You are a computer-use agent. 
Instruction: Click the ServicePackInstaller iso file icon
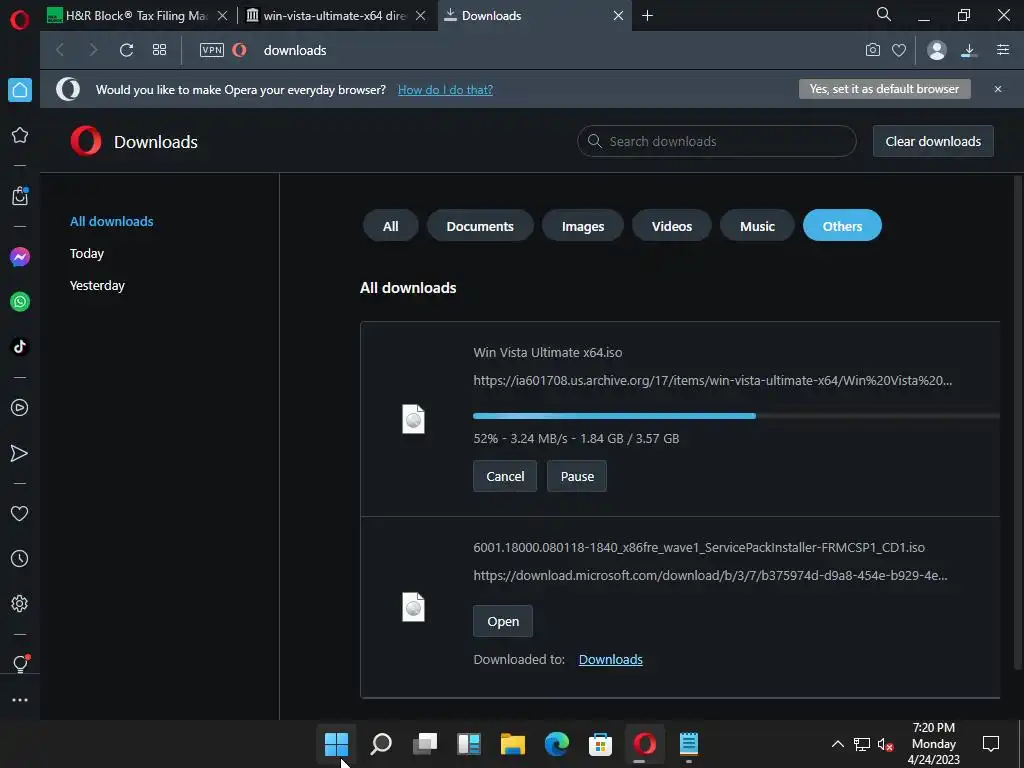413,607
